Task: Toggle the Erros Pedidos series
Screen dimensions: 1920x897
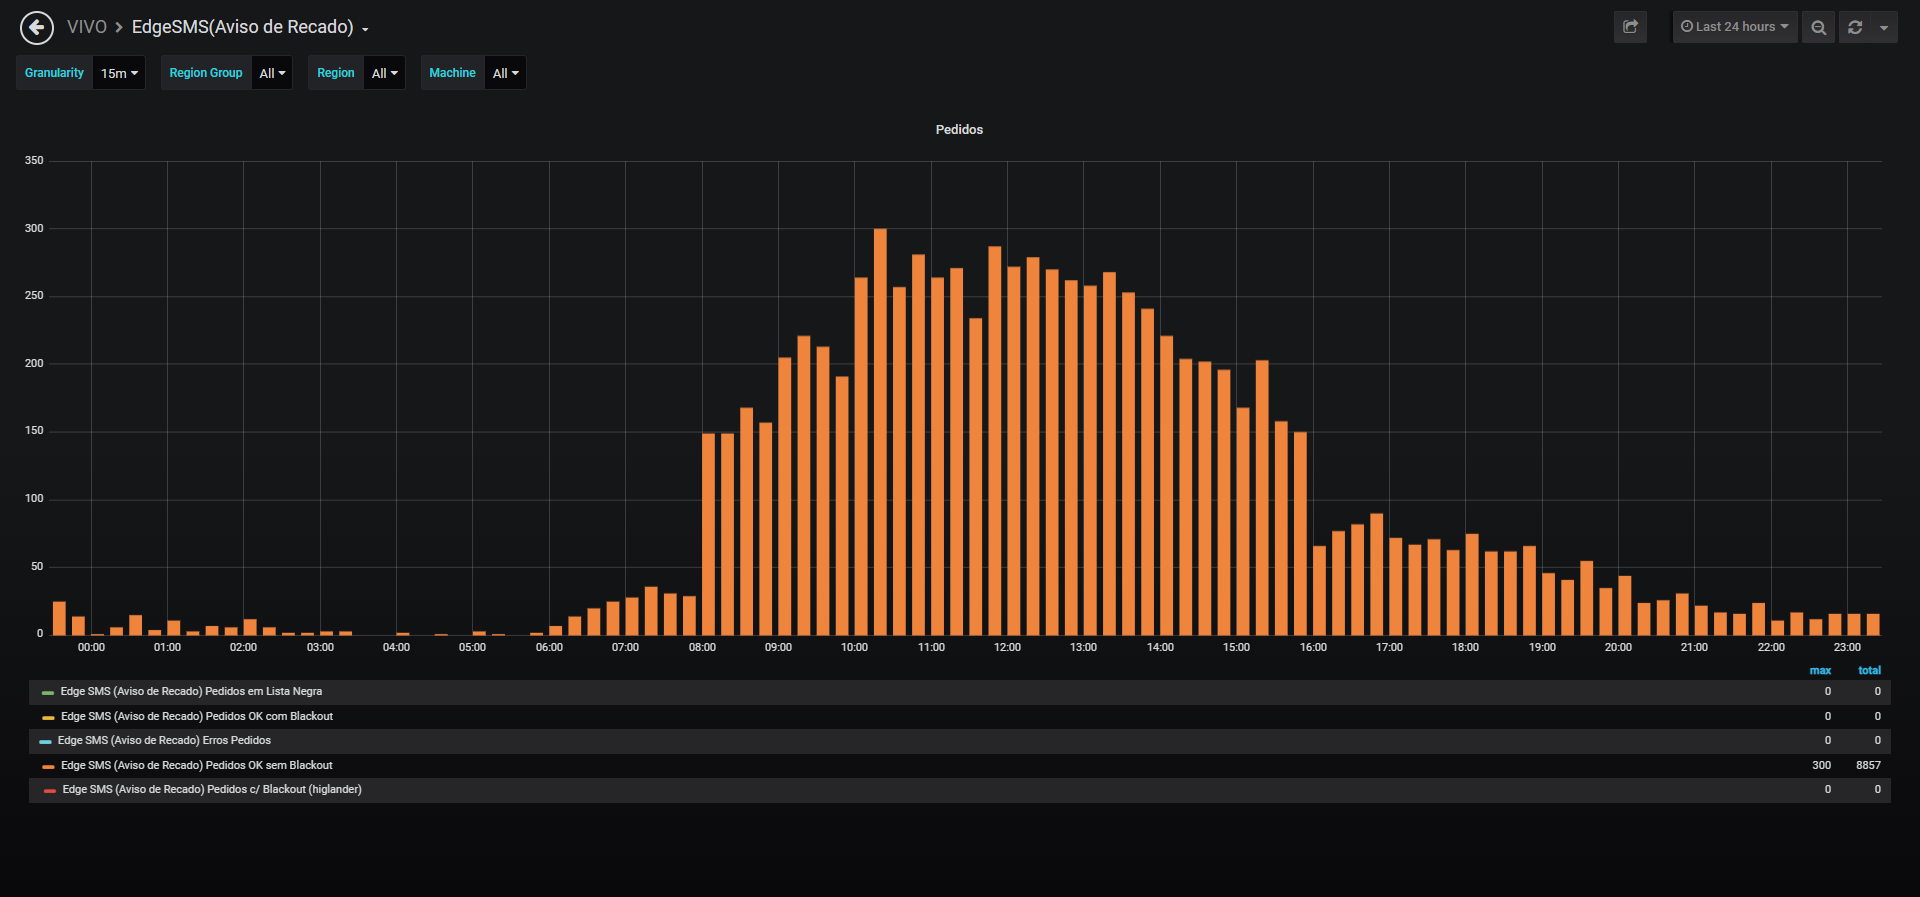Action: click(164, 740)
